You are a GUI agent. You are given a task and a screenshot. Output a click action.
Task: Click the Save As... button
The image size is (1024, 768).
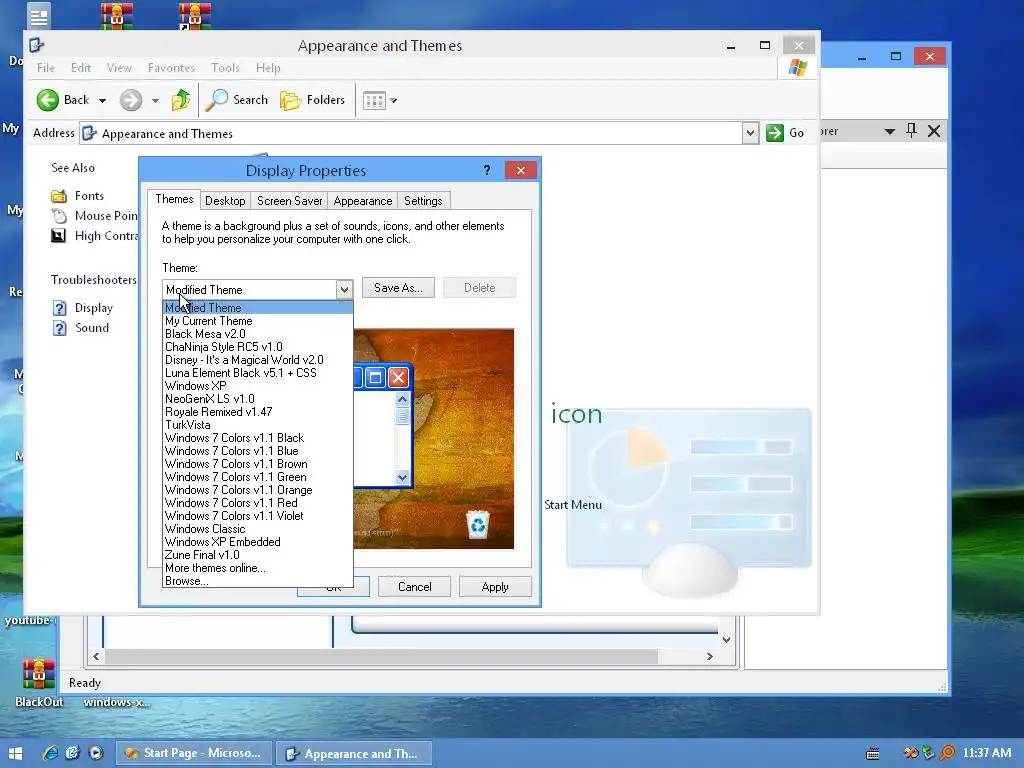[x=398, y=288]
